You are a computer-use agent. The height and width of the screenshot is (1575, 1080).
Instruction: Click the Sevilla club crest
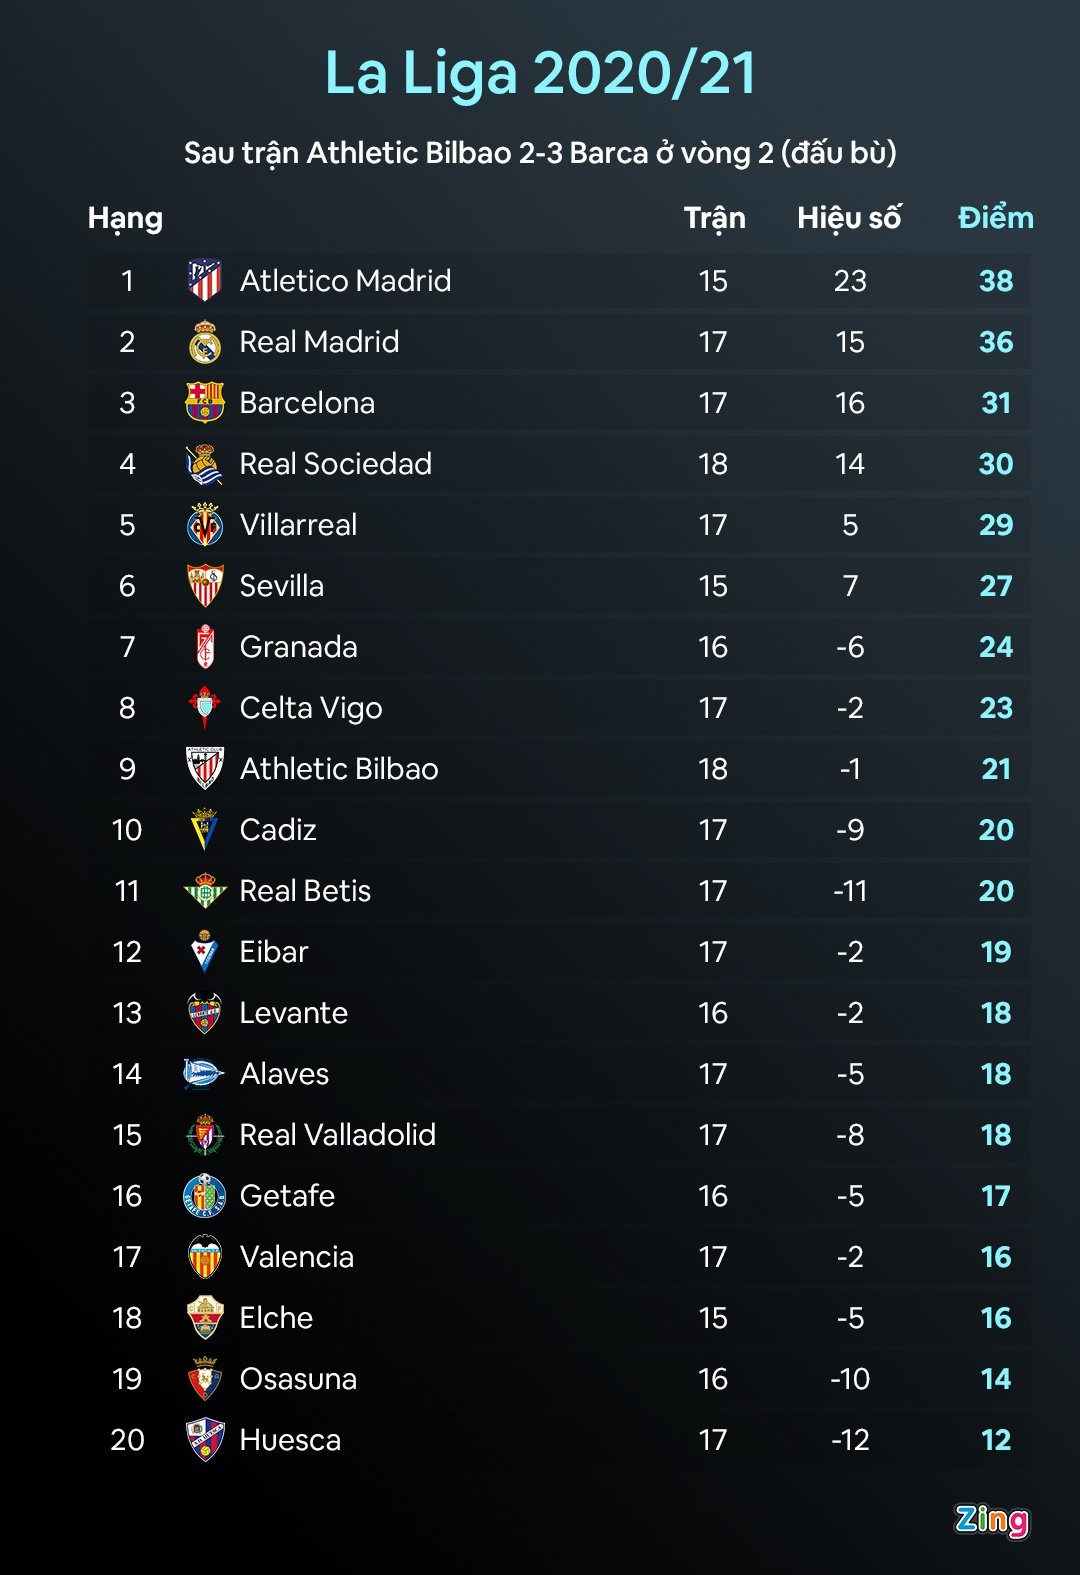[x=205, y=586]
